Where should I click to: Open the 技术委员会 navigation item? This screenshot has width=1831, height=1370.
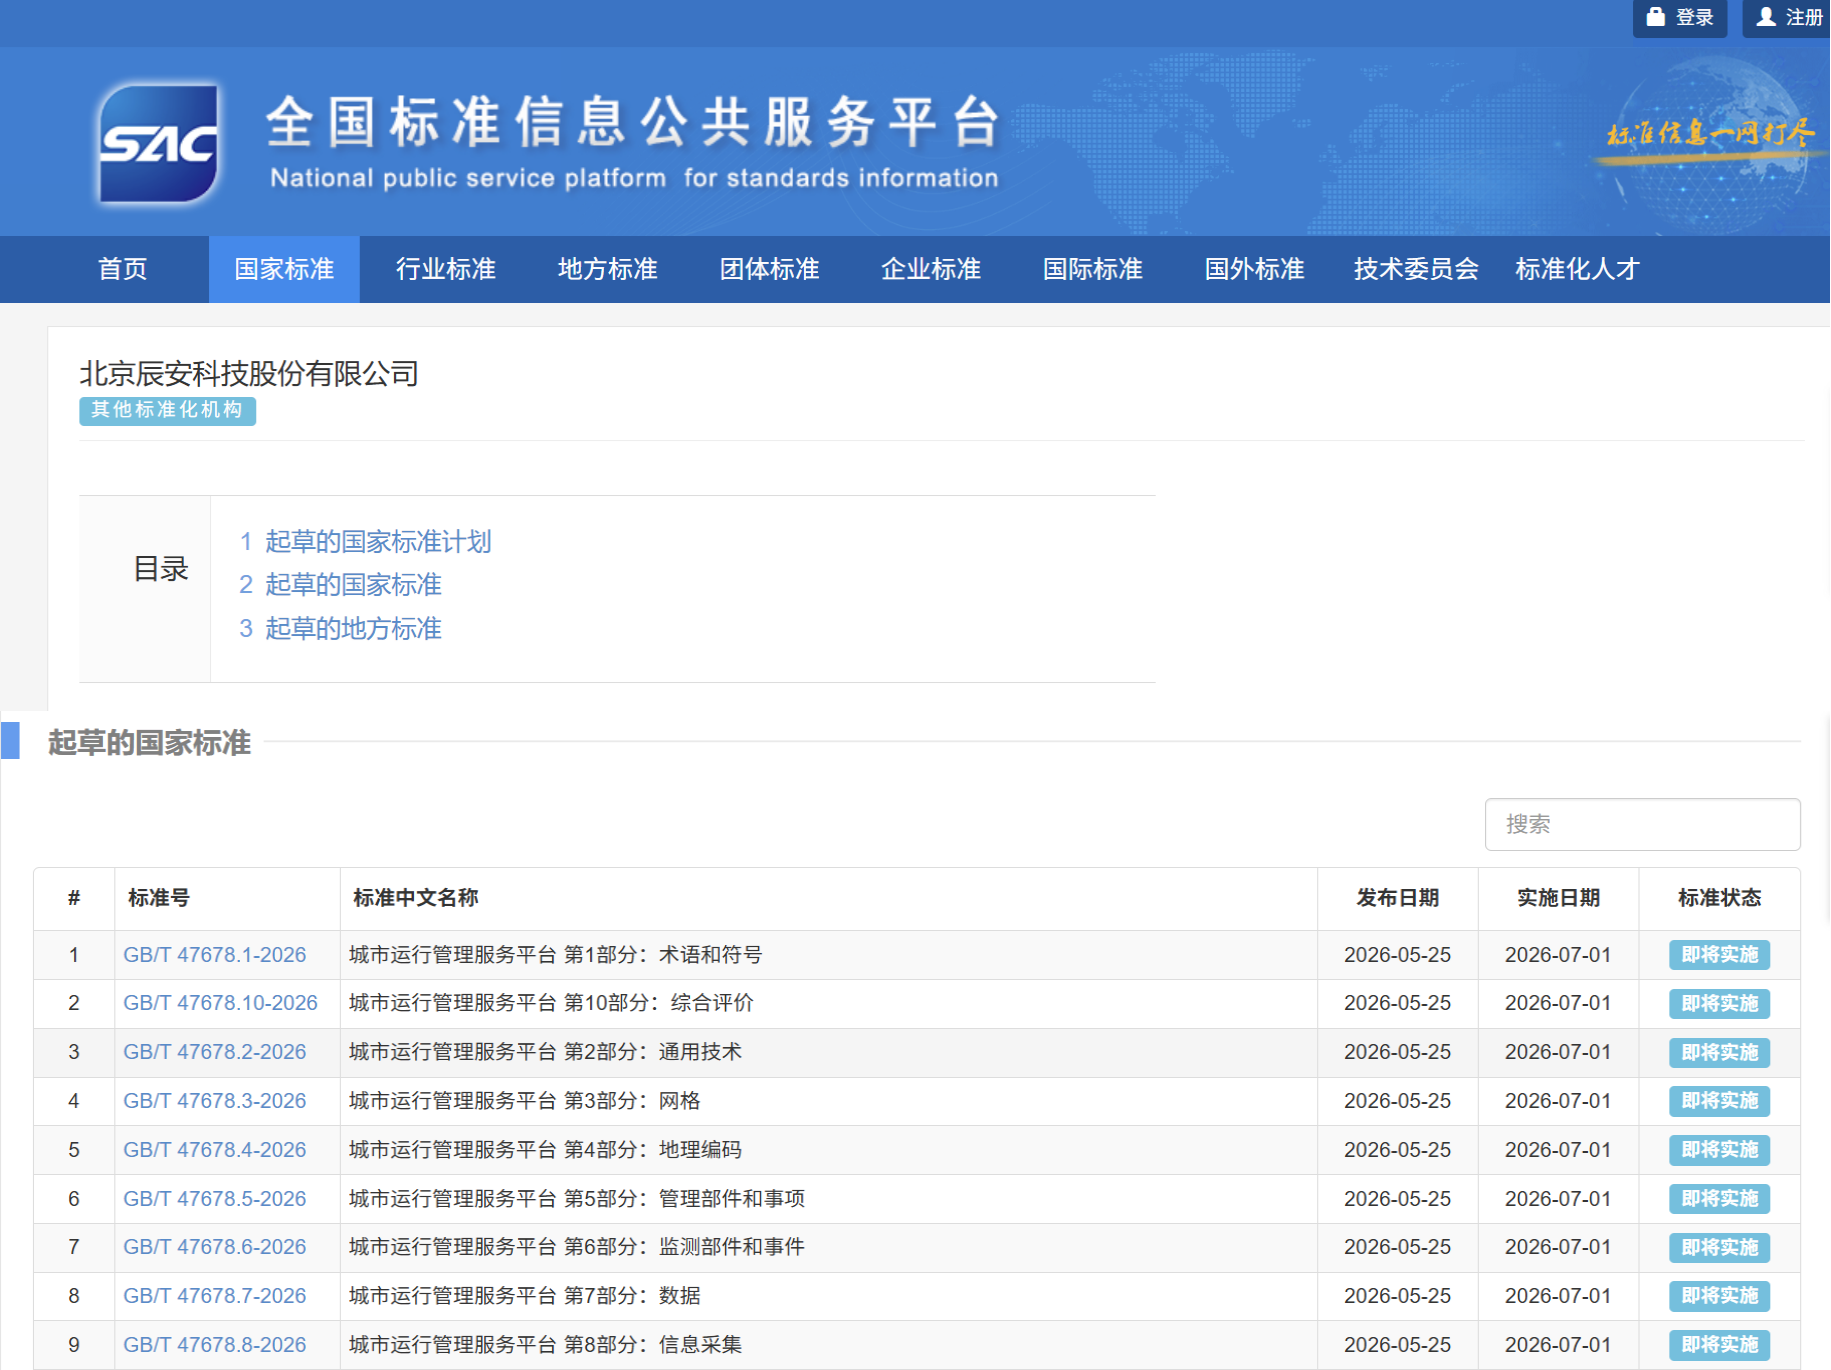(1416, 269)
